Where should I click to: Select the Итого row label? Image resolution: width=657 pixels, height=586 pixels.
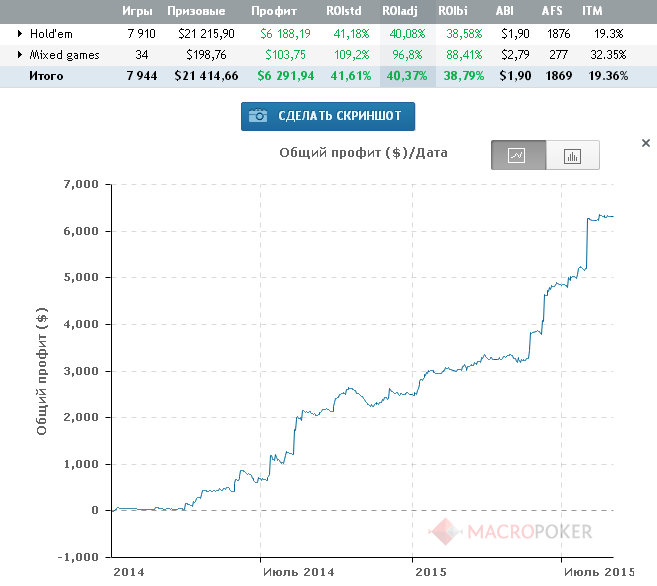[46, 76]
